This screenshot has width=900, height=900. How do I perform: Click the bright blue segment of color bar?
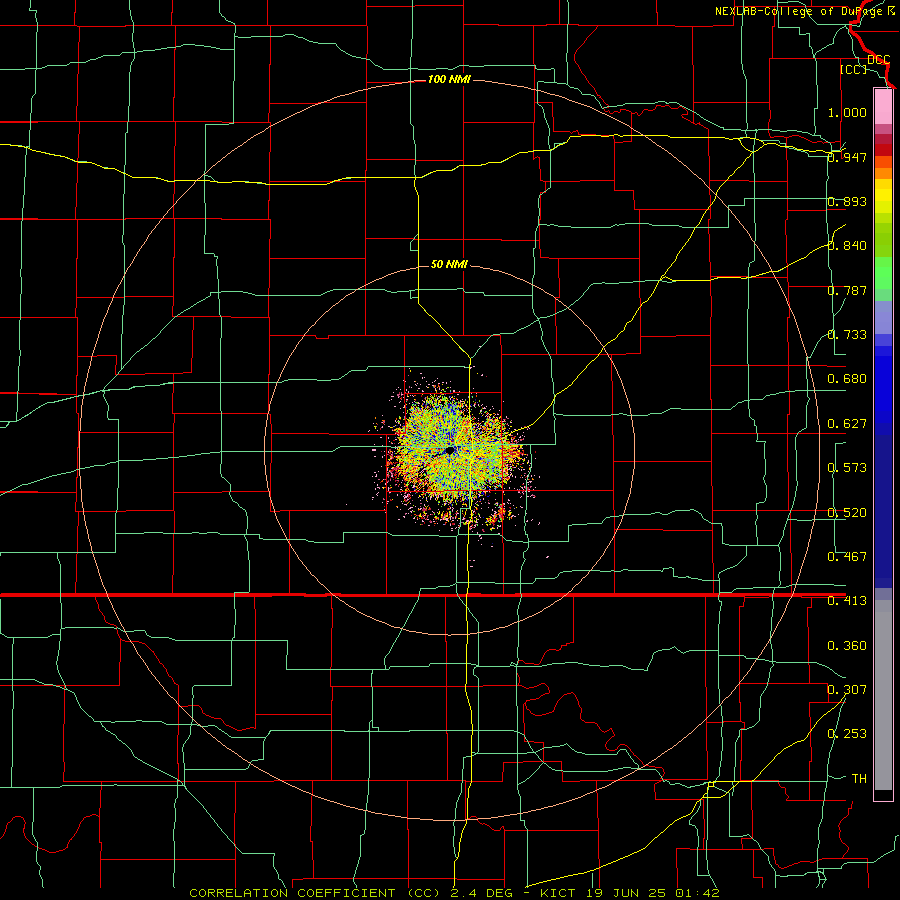pyautogui.click(x=883, y=390)
